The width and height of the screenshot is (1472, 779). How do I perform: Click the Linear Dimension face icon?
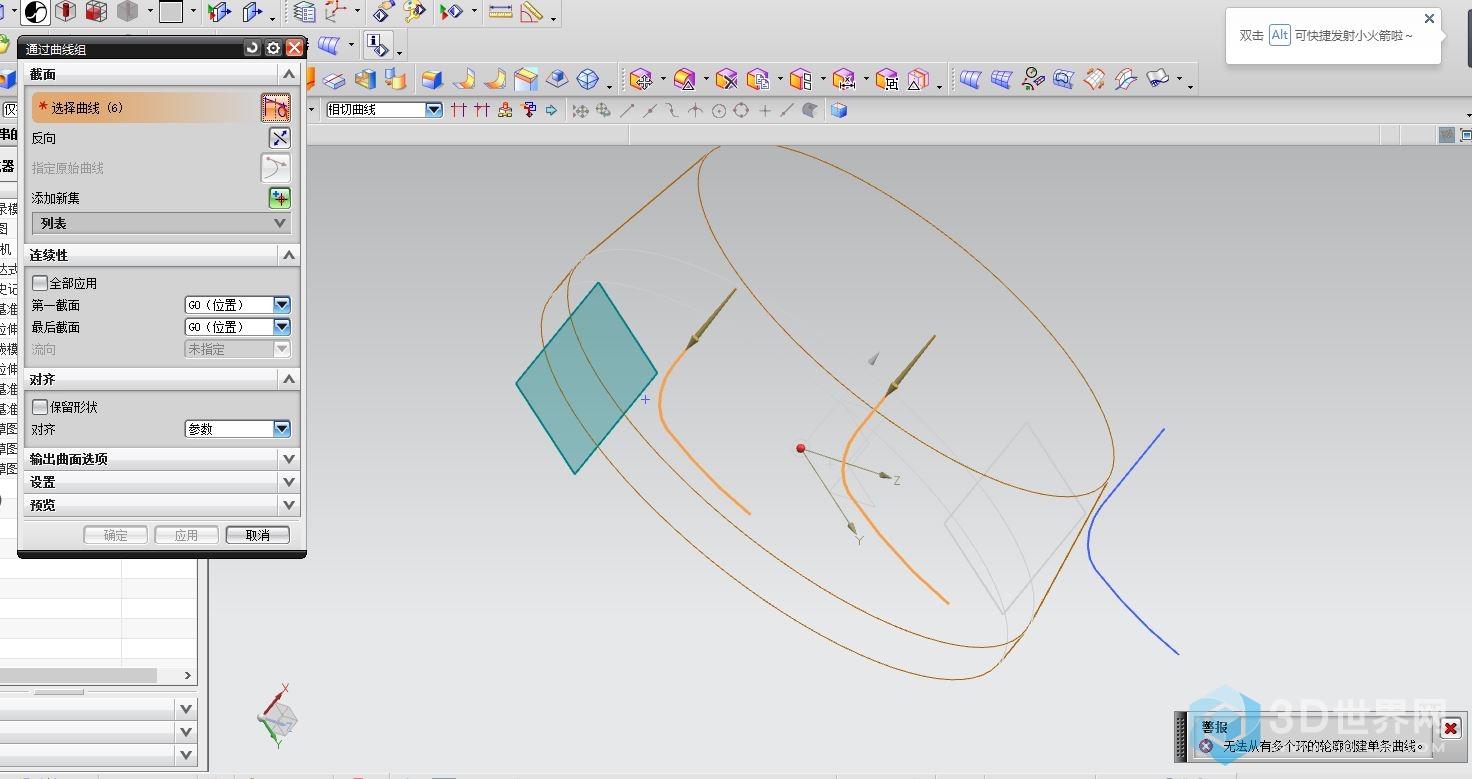843,80
